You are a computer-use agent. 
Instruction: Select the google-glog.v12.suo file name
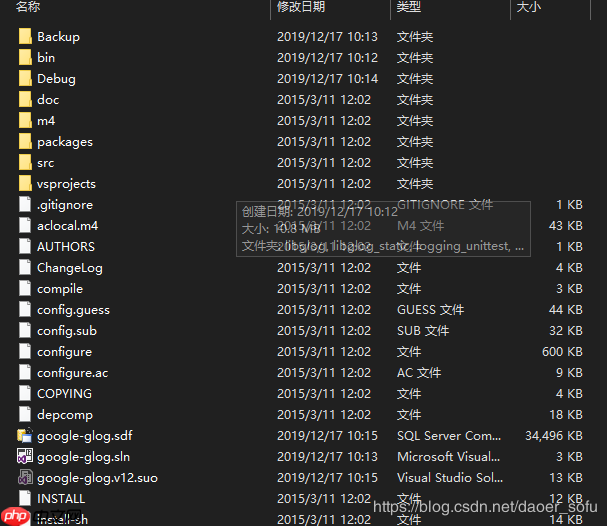98,478
